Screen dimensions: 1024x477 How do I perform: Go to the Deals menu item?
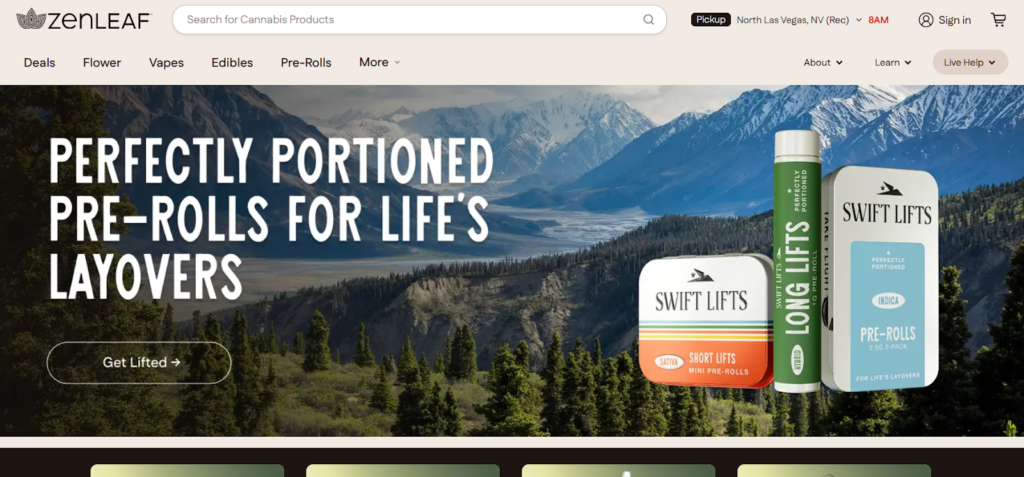click(40, 63)
